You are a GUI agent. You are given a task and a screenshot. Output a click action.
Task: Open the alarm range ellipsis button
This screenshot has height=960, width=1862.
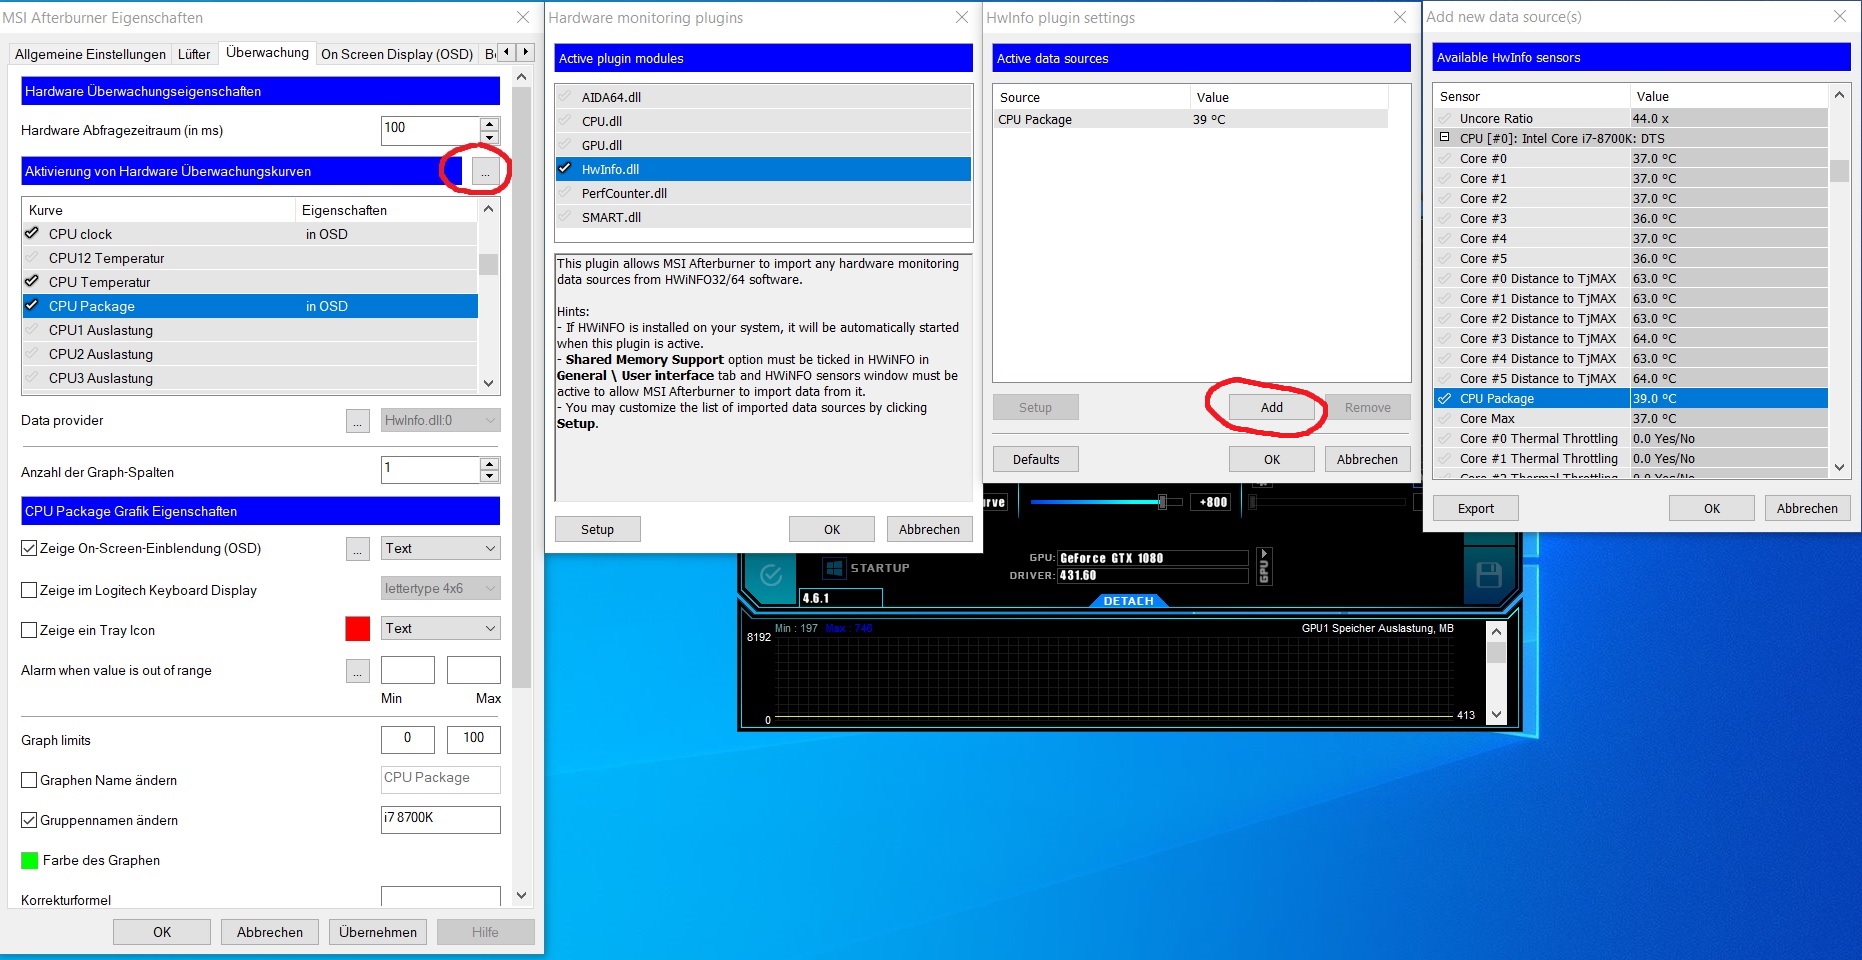358,671
